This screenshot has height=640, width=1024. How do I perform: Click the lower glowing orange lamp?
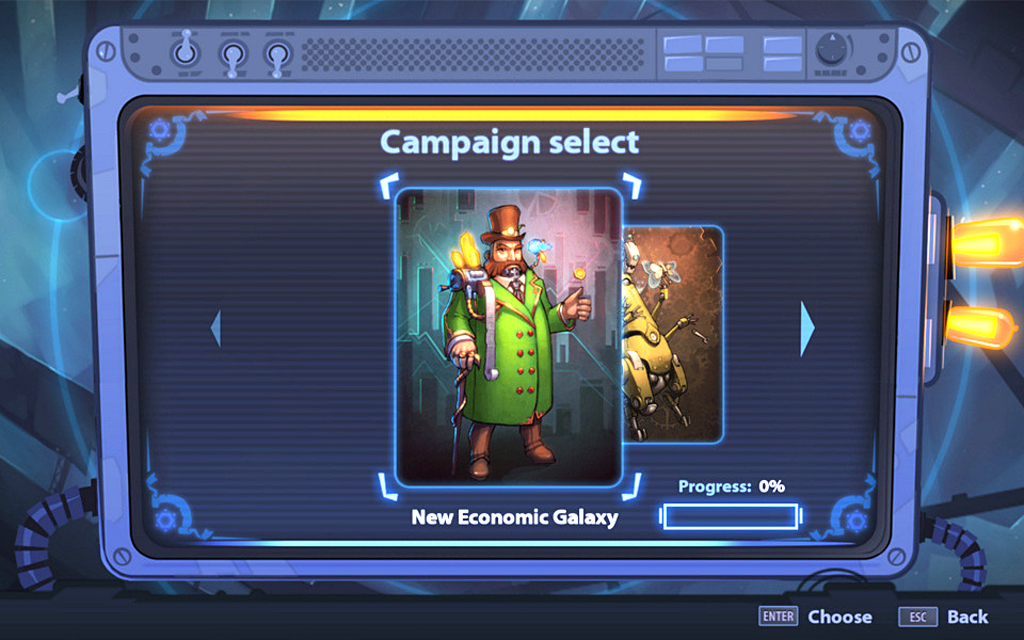981,325
